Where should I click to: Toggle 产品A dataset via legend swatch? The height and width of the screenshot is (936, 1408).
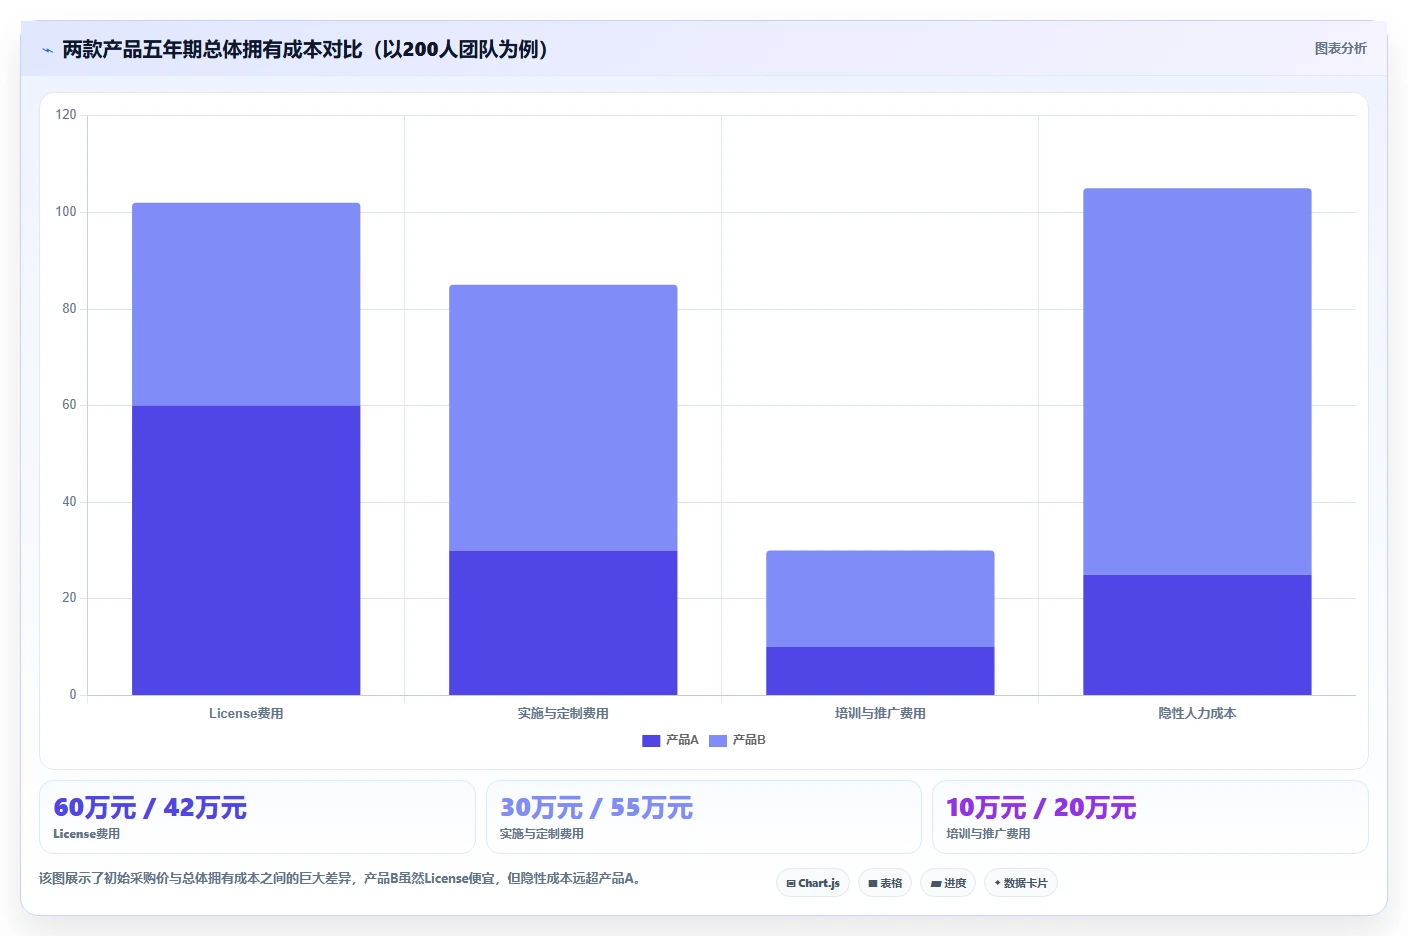(x=651, y=741)
